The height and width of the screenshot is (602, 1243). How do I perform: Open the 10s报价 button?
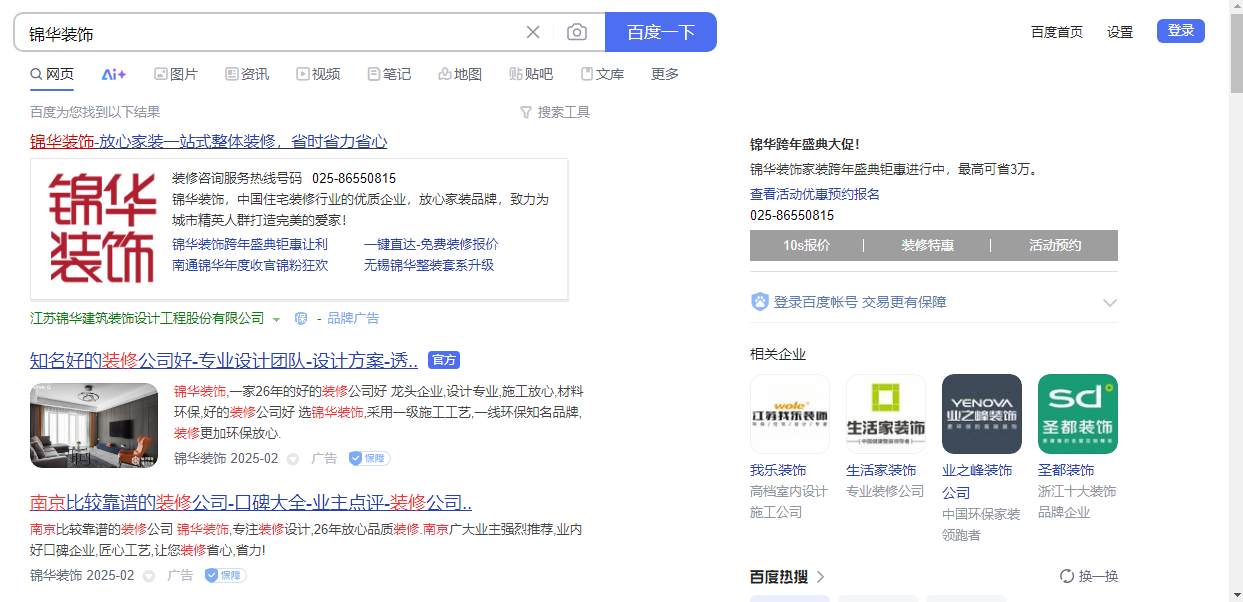tap(806, 245)
